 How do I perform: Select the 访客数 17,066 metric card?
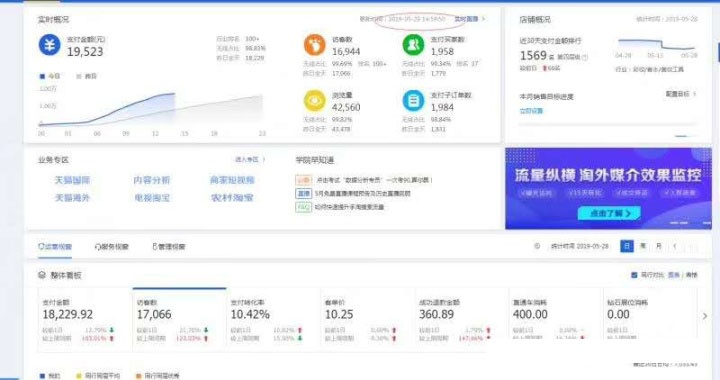[179, 320]
